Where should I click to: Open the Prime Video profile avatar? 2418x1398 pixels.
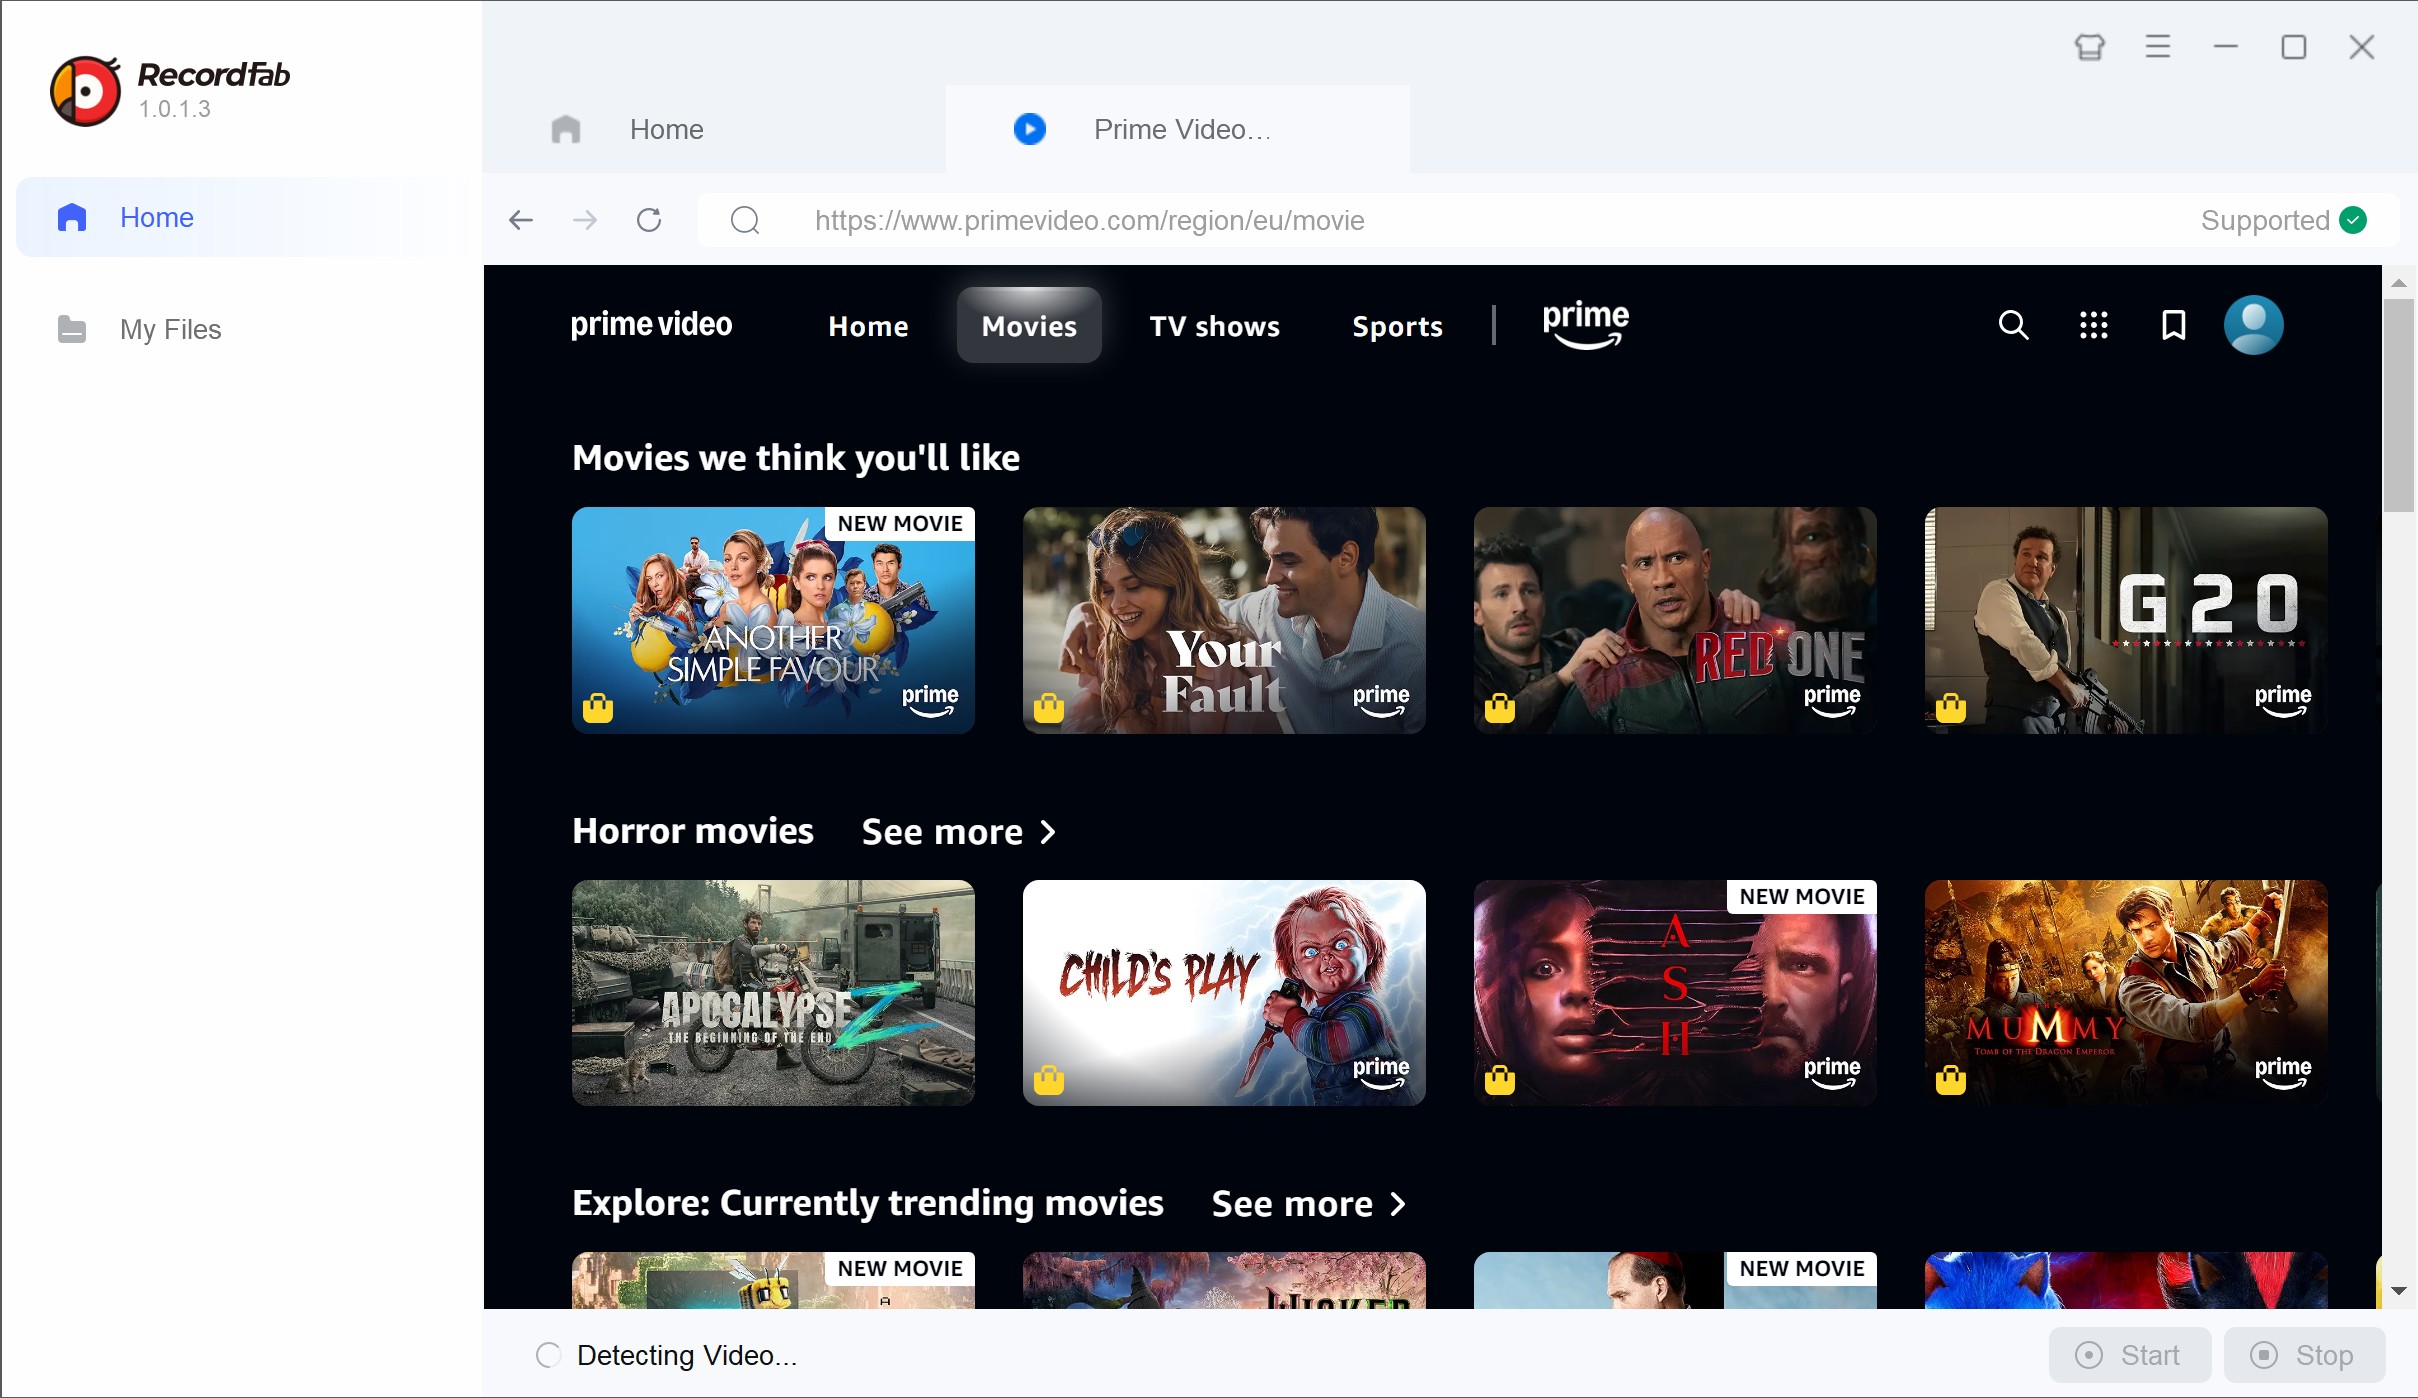(2253, 325)
